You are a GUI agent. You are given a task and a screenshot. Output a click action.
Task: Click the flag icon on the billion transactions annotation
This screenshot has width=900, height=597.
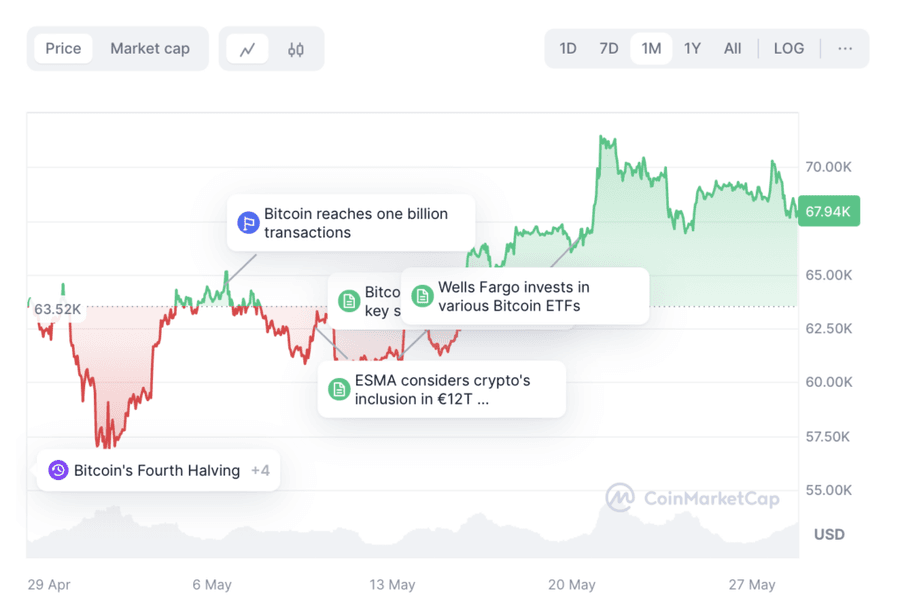(247, 222)
